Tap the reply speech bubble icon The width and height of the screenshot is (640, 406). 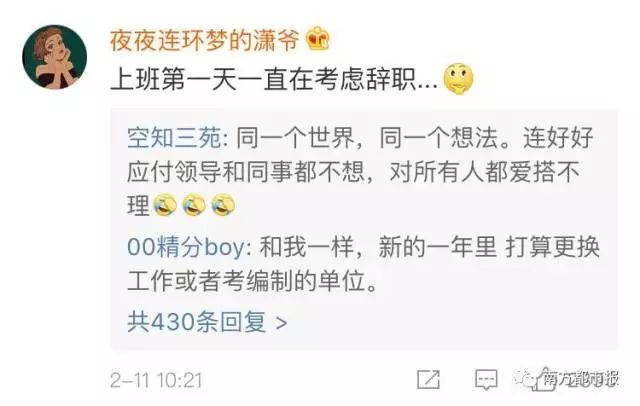pyautogui.click(x=486, y=379)
